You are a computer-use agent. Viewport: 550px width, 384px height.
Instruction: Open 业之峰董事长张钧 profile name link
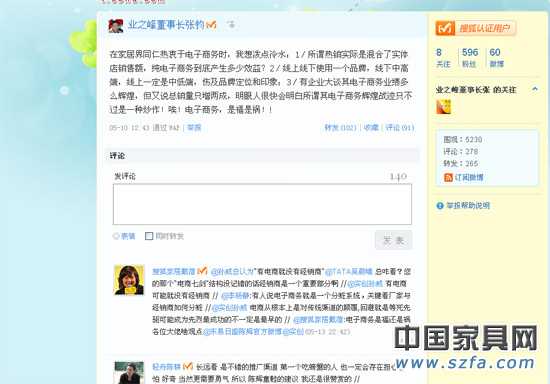[x=166, y=25]
